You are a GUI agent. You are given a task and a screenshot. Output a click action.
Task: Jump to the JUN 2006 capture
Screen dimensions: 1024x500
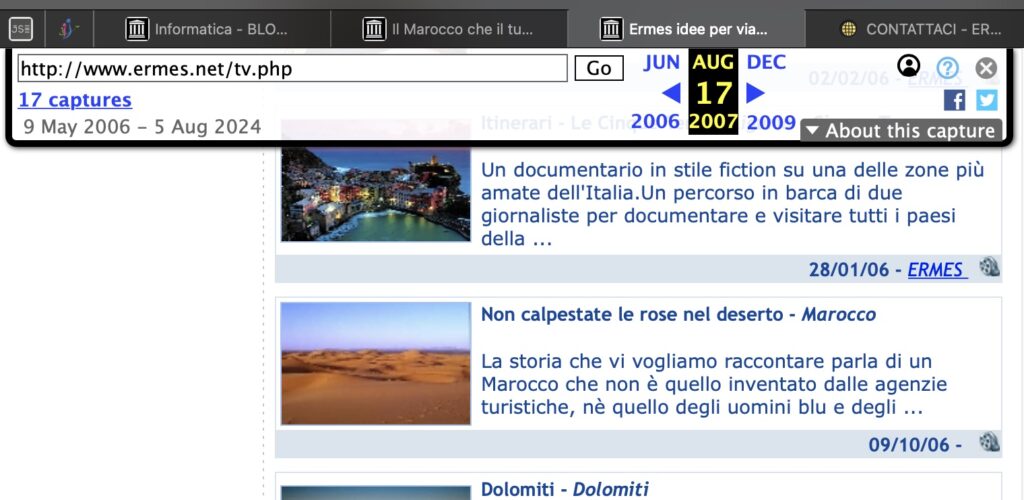click(x=661, y=63)
